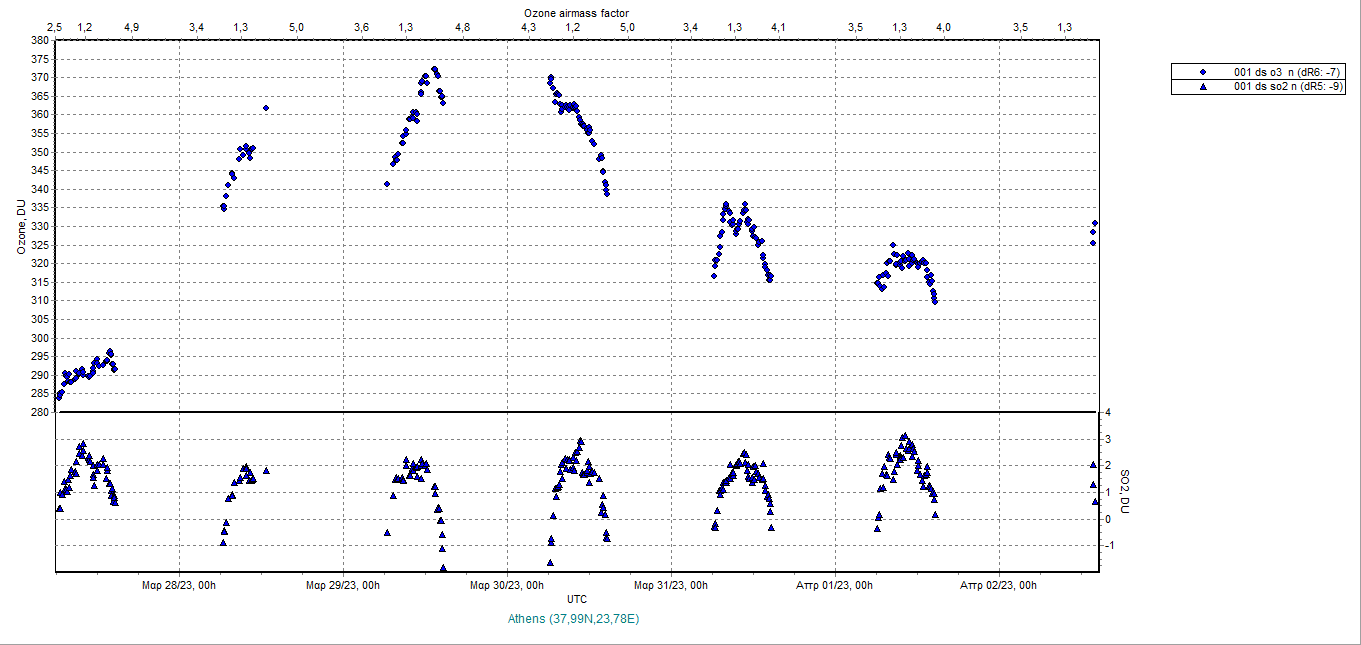Click the 'Μαρ 28/23, 00h' date tick label

coord(179,585)
